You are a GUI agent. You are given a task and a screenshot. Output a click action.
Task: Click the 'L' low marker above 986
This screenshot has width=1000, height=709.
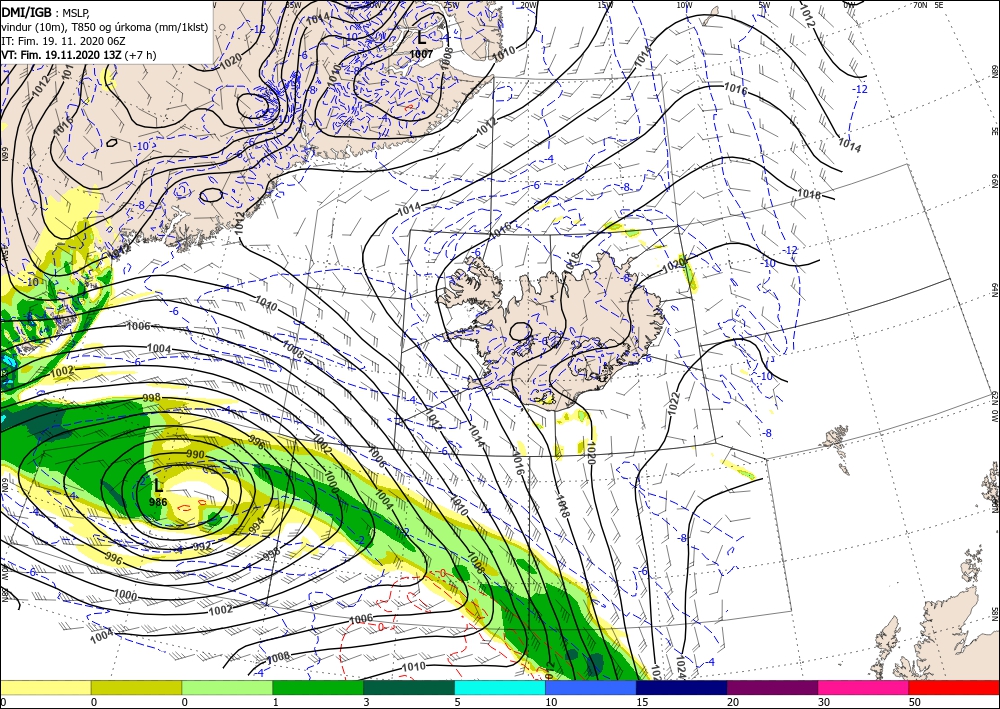158,486
